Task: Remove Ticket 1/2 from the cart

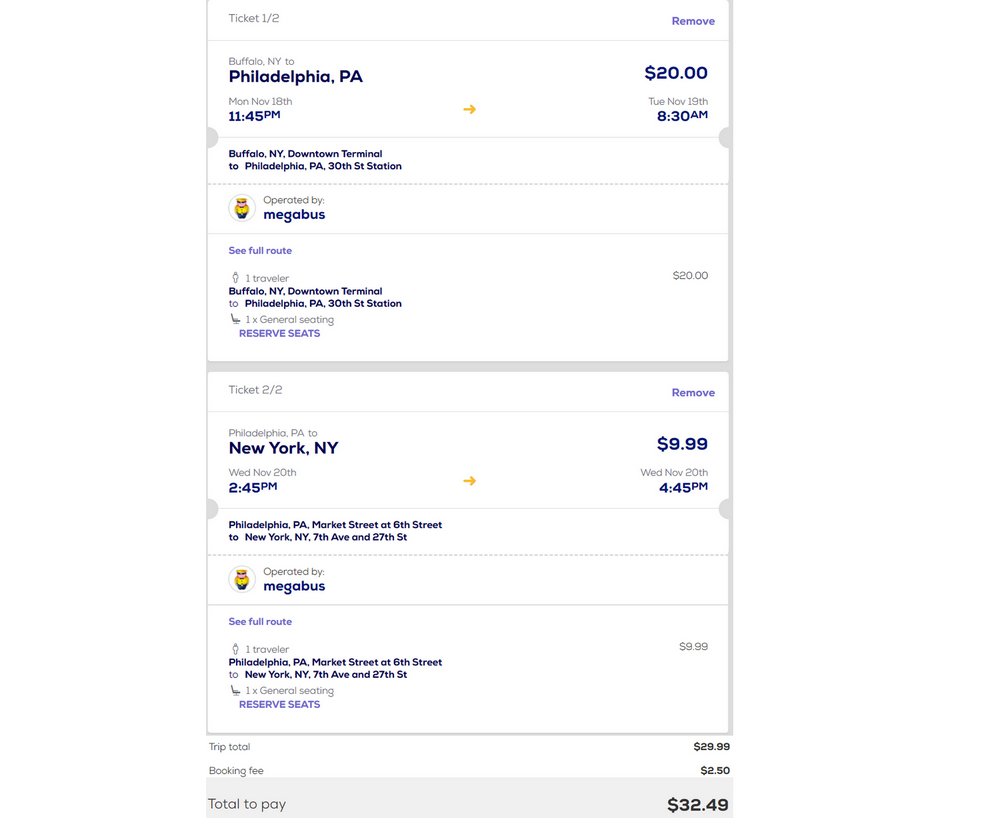Action: (x=693, y=20)
